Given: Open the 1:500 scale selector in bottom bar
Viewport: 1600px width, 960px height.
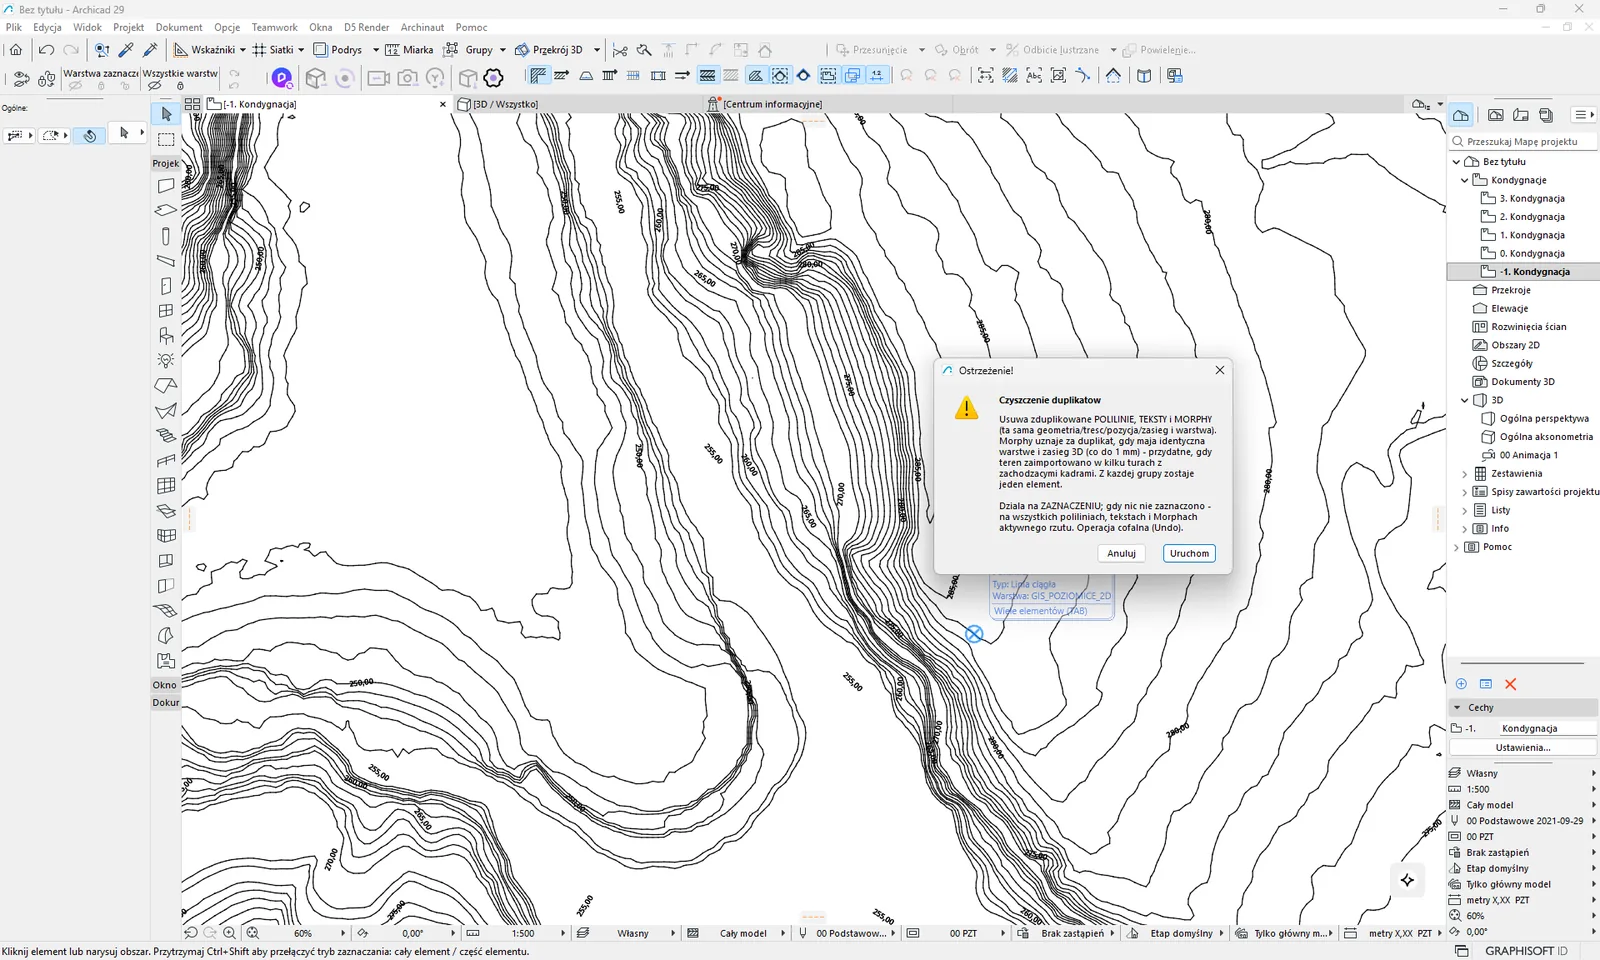Looking at the screenshot, I should pos(517,933).
